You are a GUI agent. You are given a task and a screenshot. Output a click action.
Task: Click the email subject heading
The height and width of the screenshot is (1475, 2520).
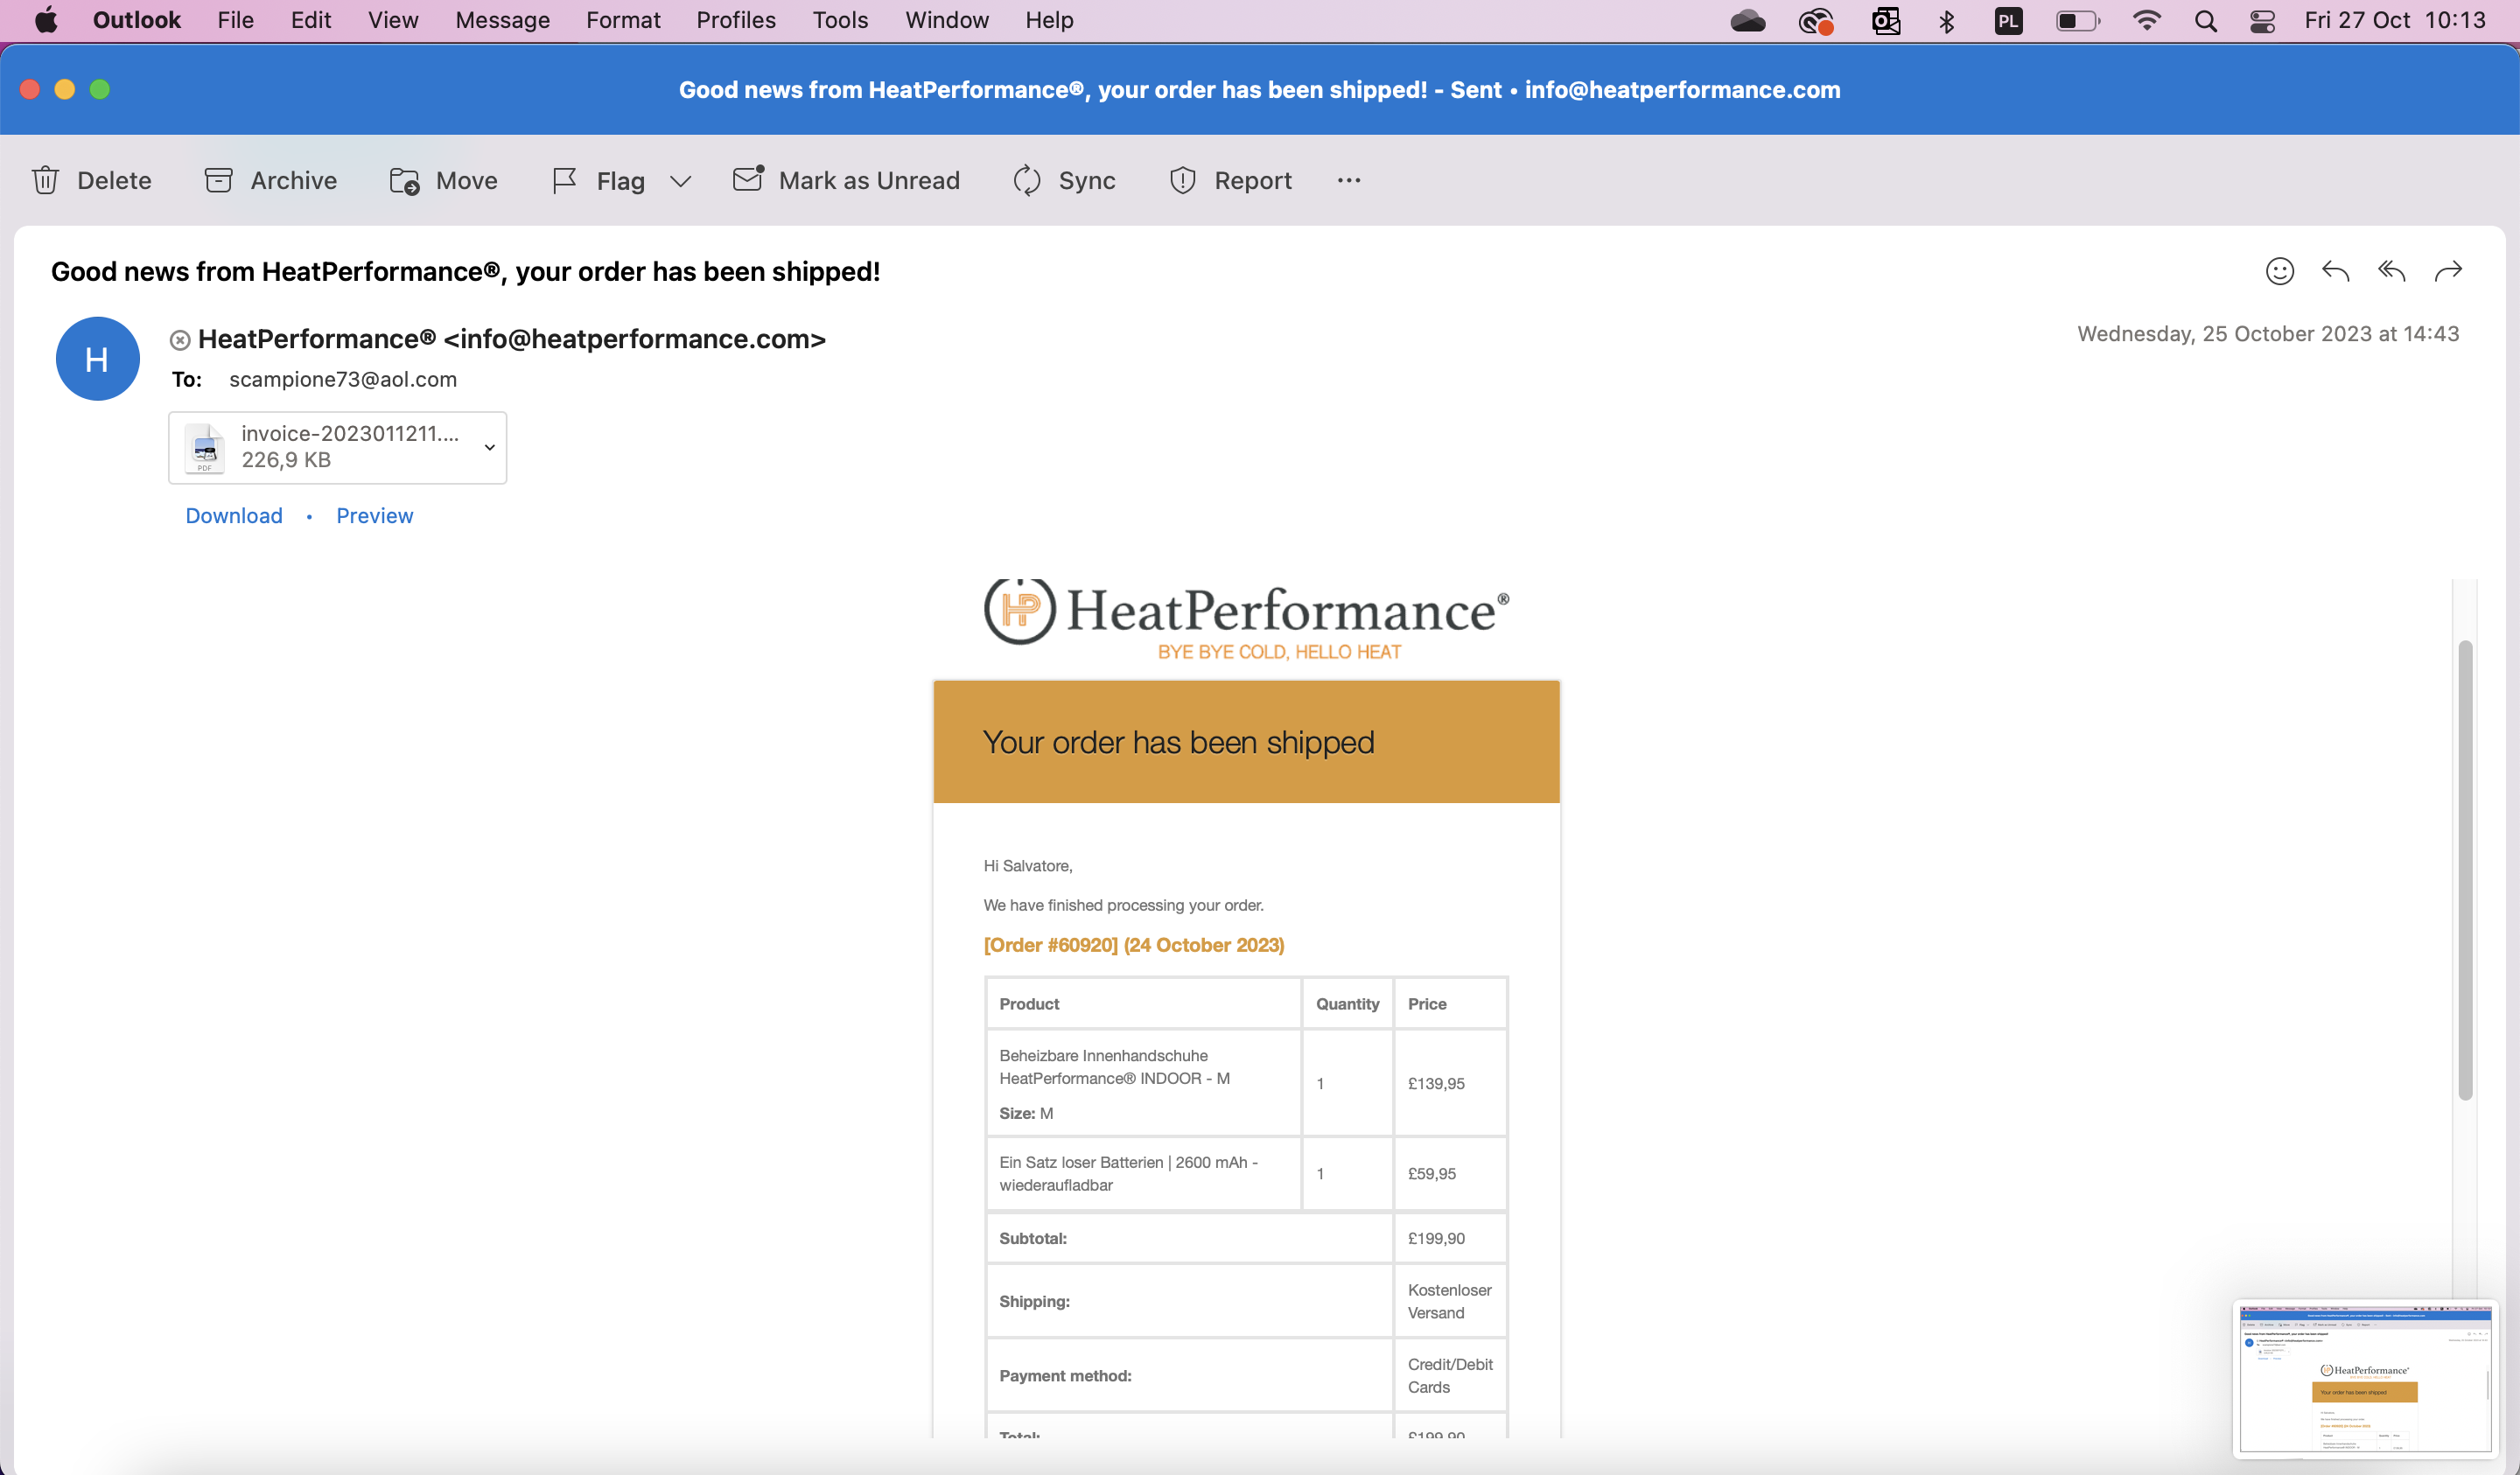(465, 271)
